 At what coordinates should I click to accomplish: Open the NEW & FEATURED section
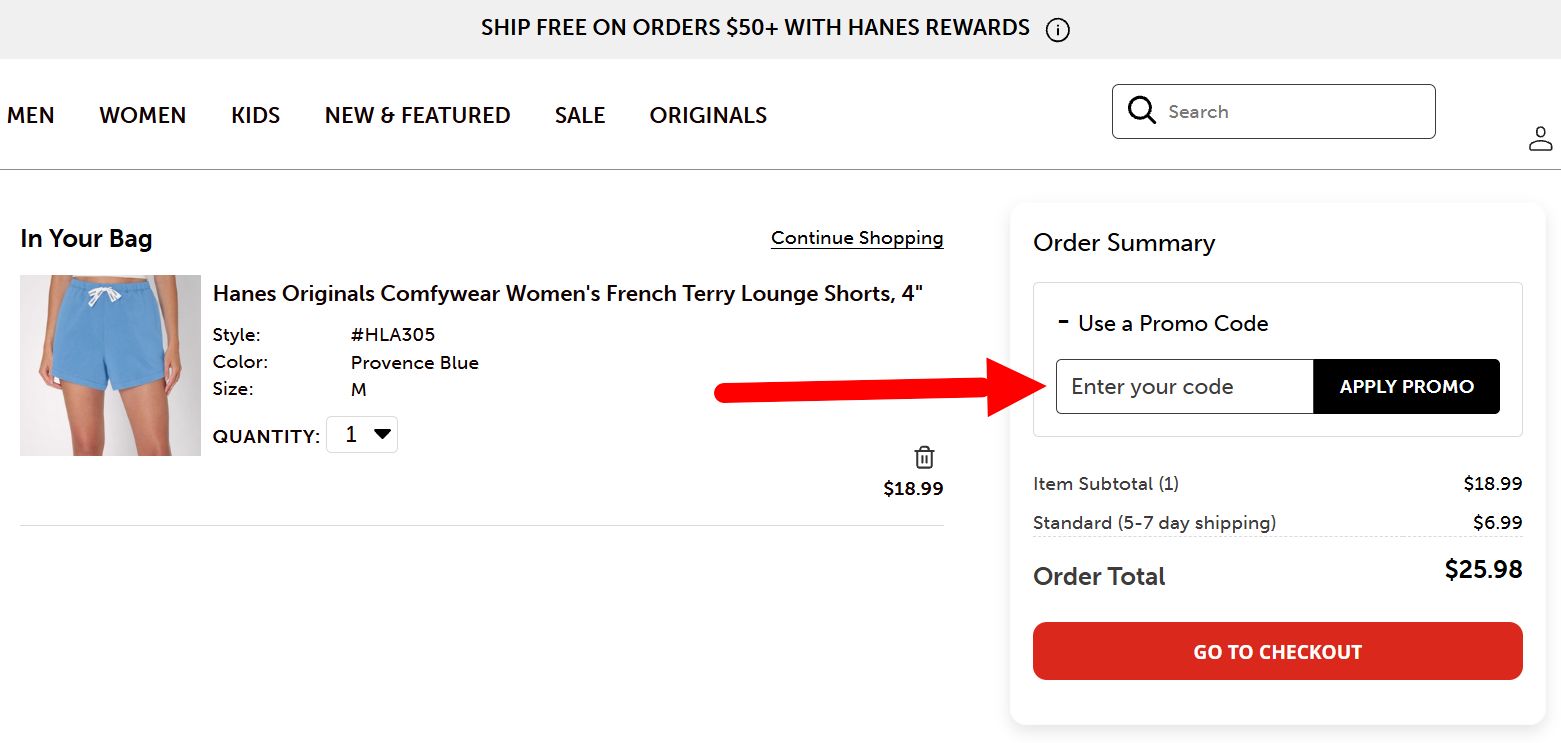point(417,115)
